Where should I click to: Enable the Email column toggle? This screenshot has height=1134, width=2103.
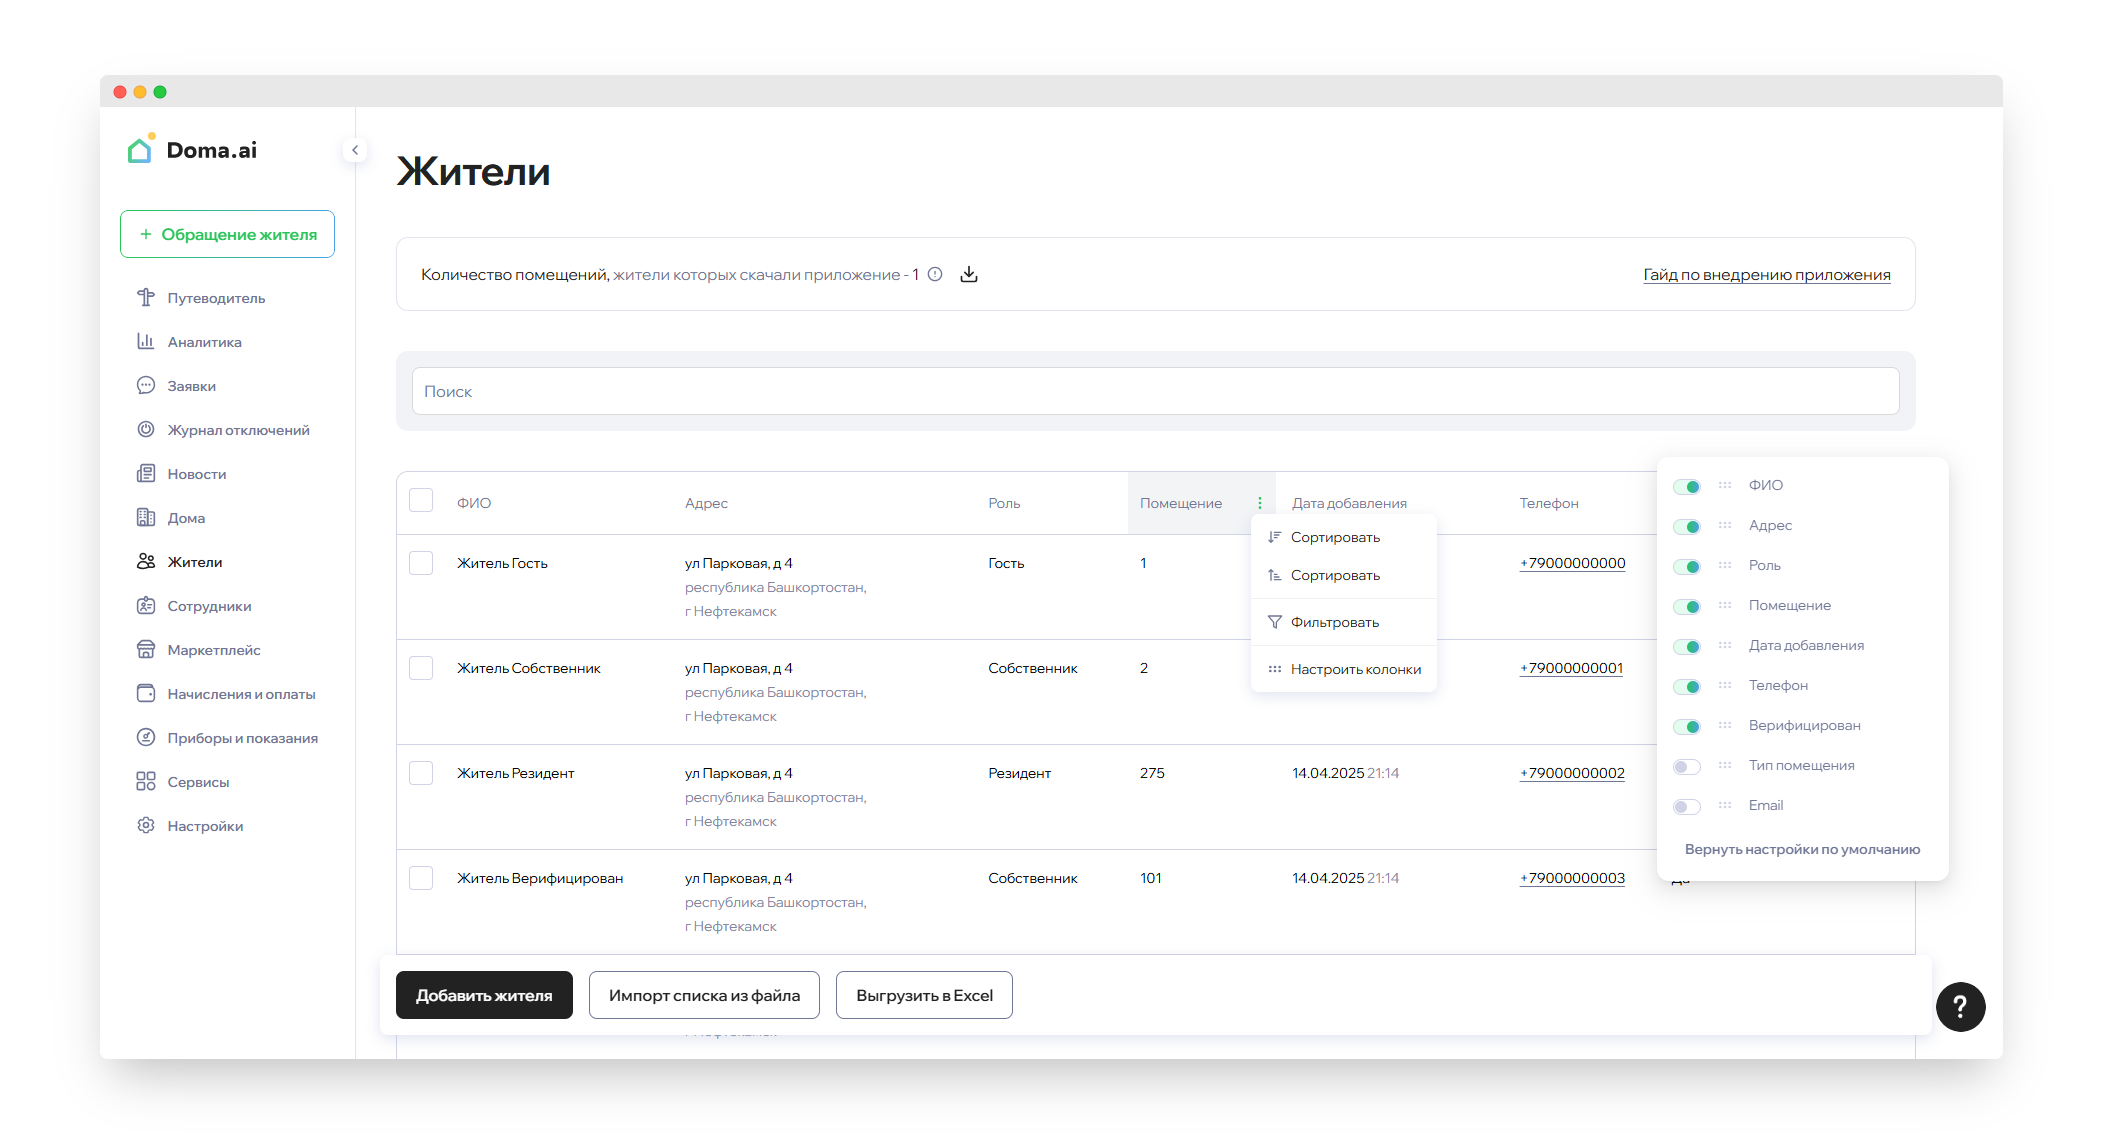[x=1687, y=806]
